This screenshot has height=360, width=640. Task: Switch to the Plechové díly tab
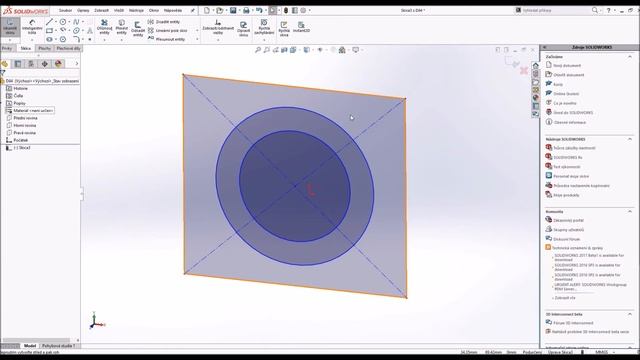click(x=68, y=49)
